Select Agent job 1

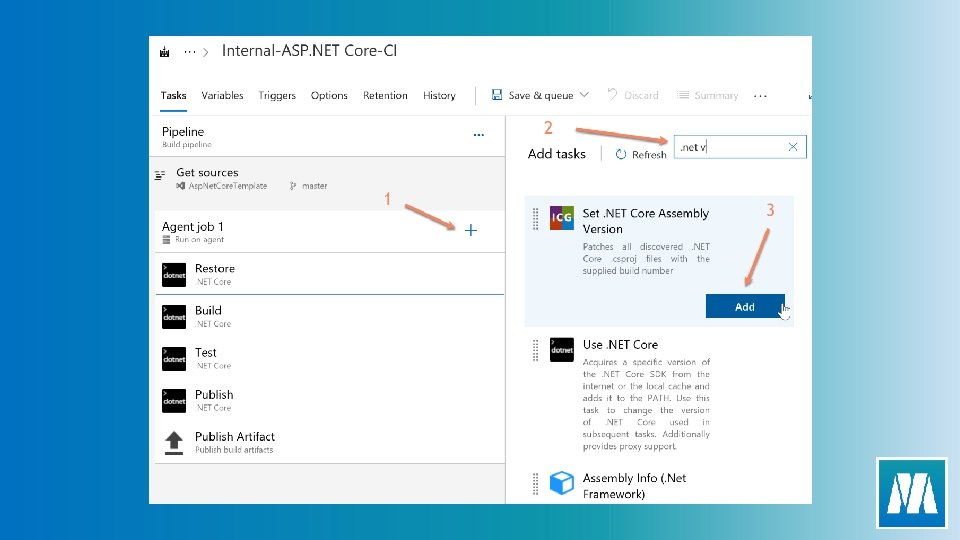(328, 231)
